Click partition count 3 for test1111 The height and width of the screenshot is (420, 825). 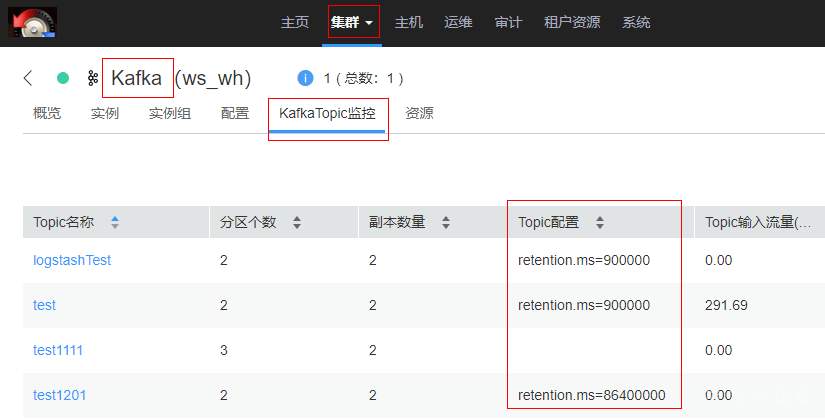(x=224, y=351)
